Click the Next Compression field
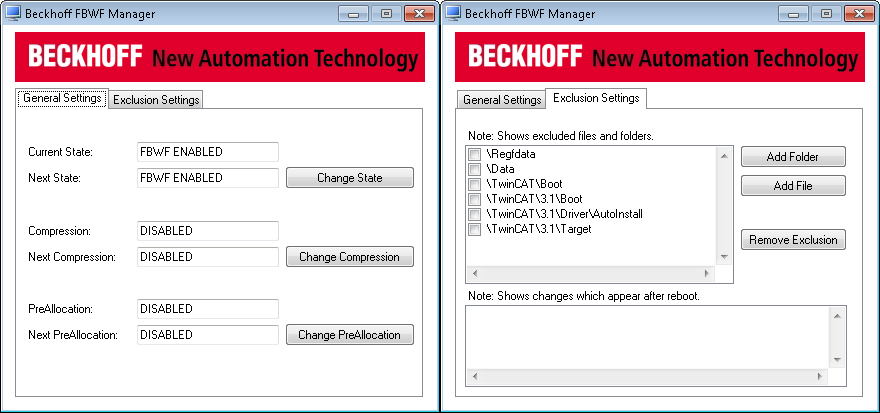Screen dimensions: 880x413 pos(208,257)
